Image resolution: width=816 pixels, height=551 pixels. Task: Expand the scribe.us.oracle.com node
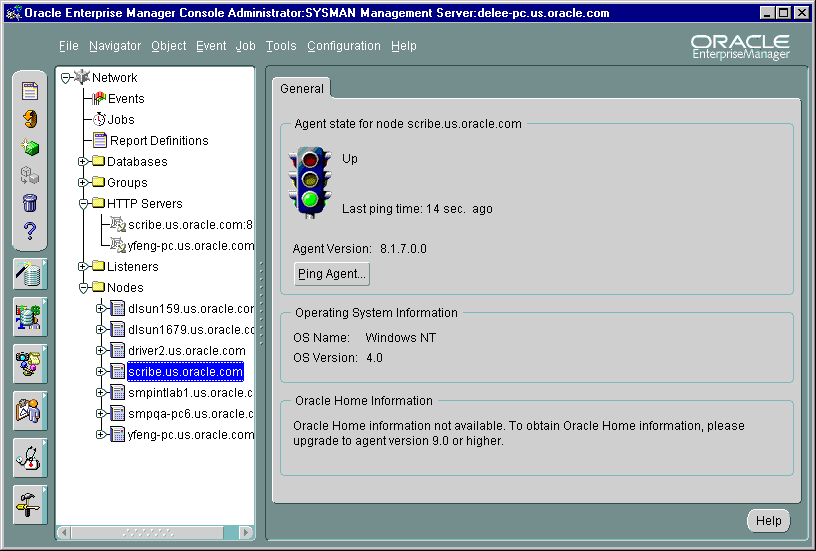click(101, 371)
